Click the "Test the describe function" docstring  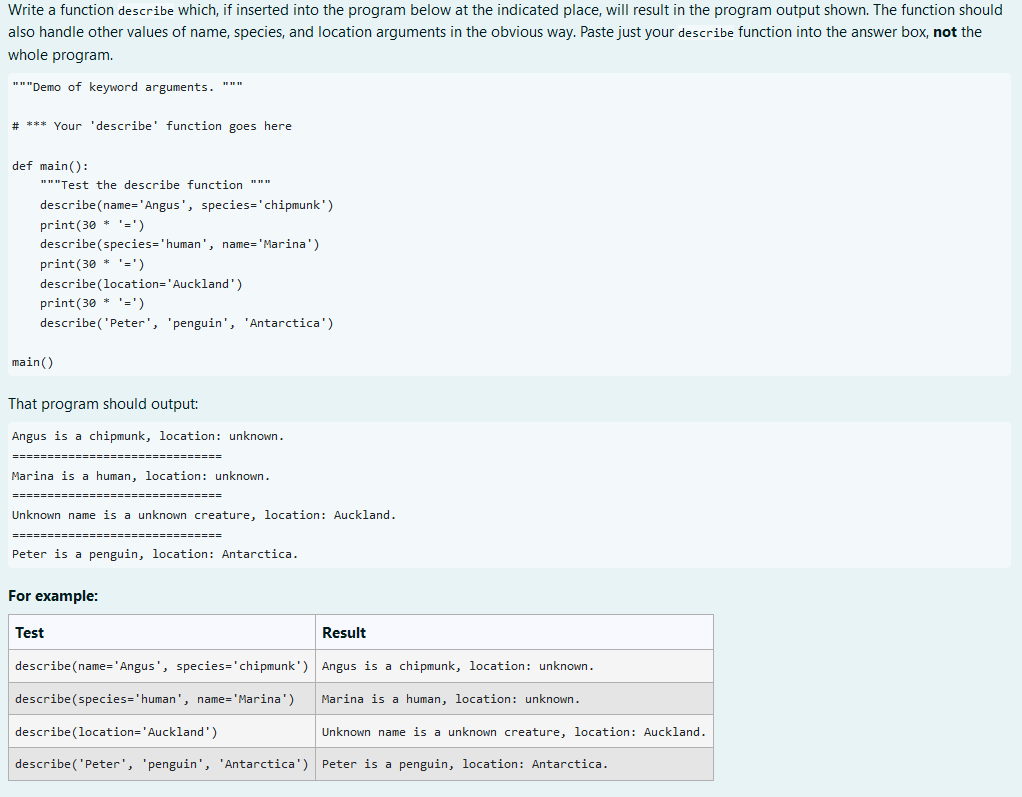click(155, 185)
